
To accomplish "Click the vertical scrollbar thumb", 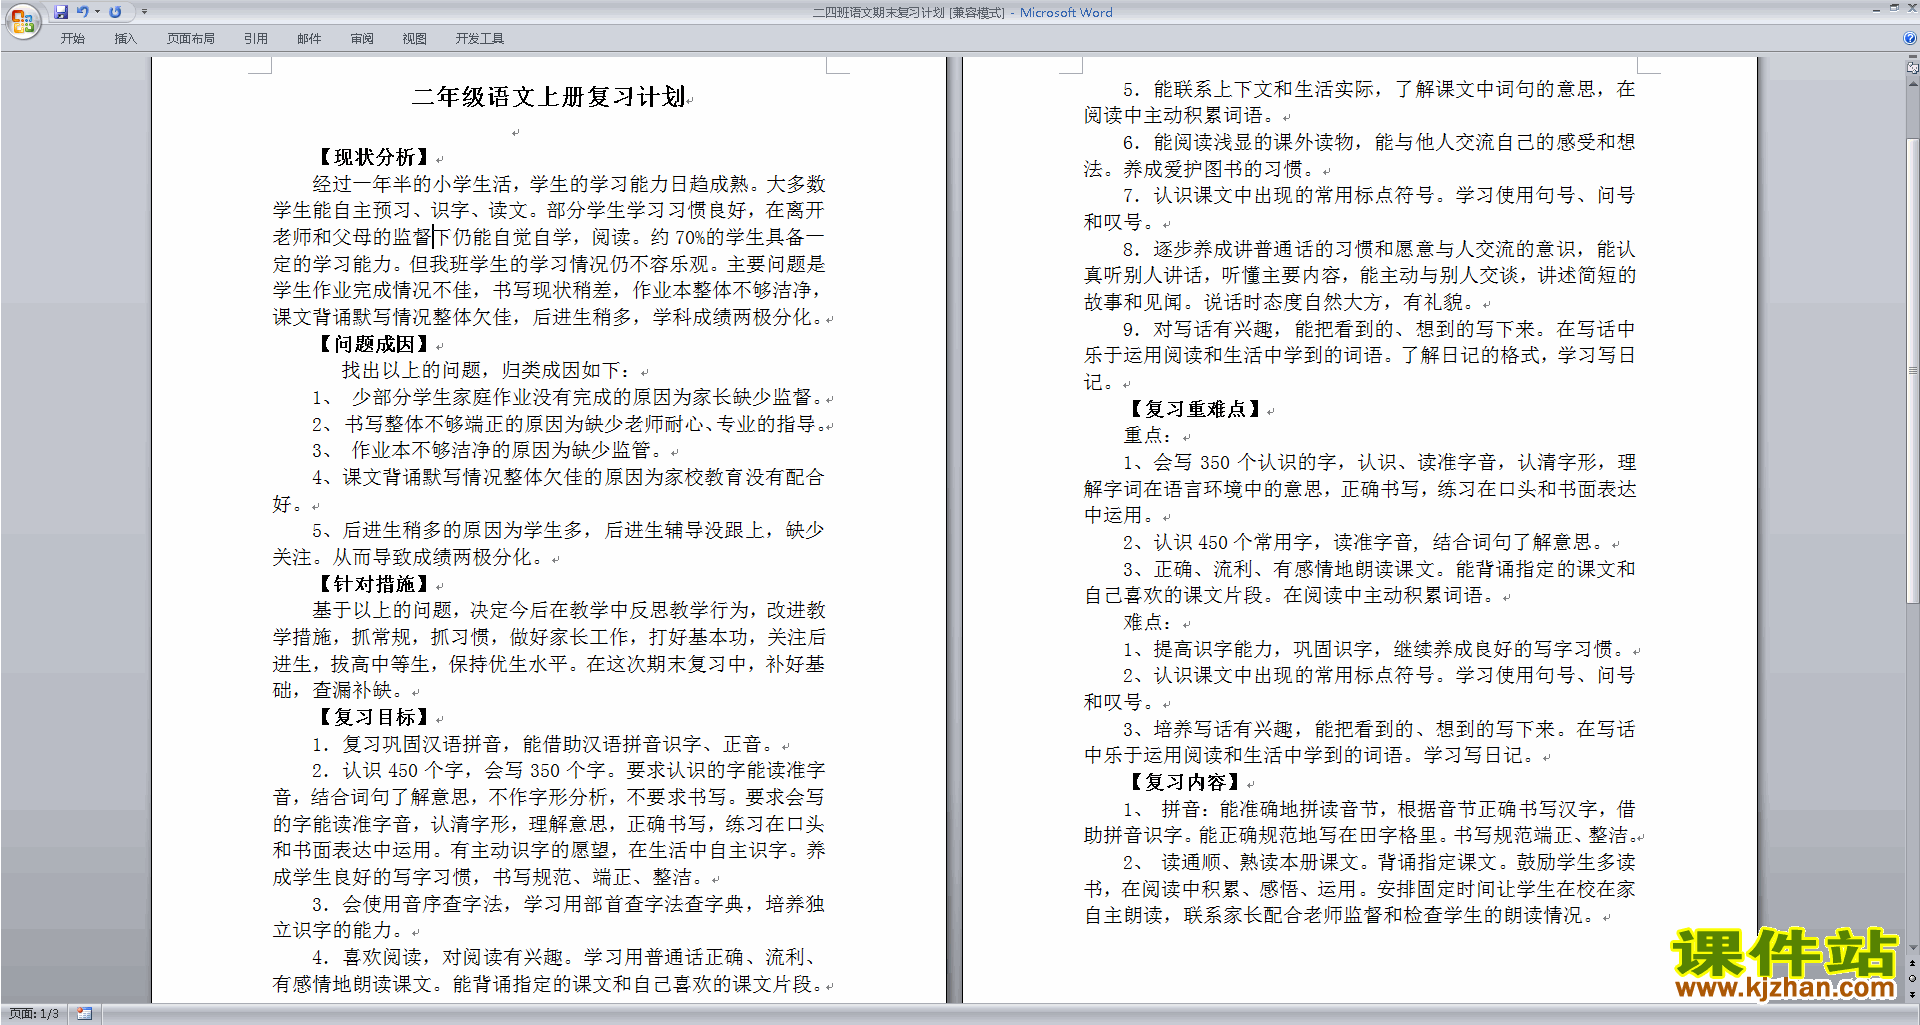I will 1913,370.
